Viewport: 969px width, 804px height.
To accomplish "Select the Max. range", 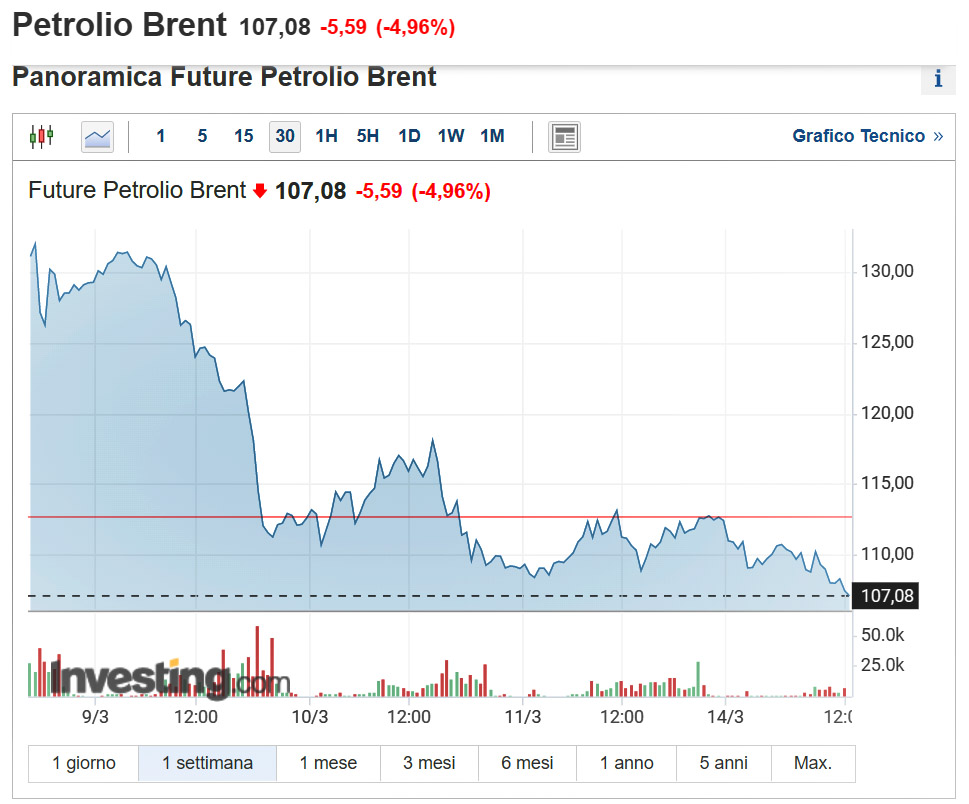I will click(813, 763).
